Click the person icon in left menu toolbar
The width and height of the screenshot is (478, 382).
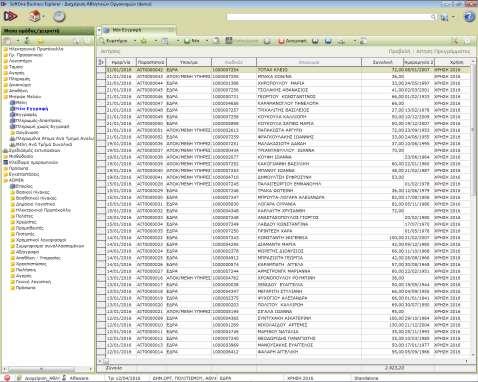pos(27,41)
